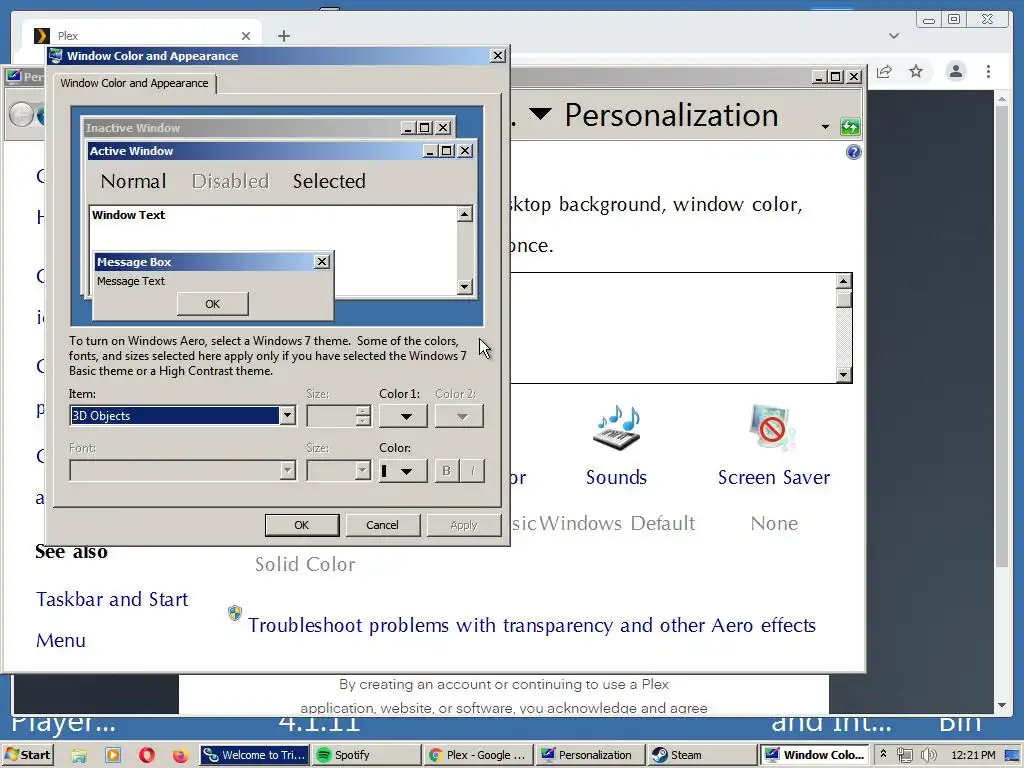The image size is (1024, 768).
Task: Click the green refresh button in Personalization
Action: click(850, 127)
